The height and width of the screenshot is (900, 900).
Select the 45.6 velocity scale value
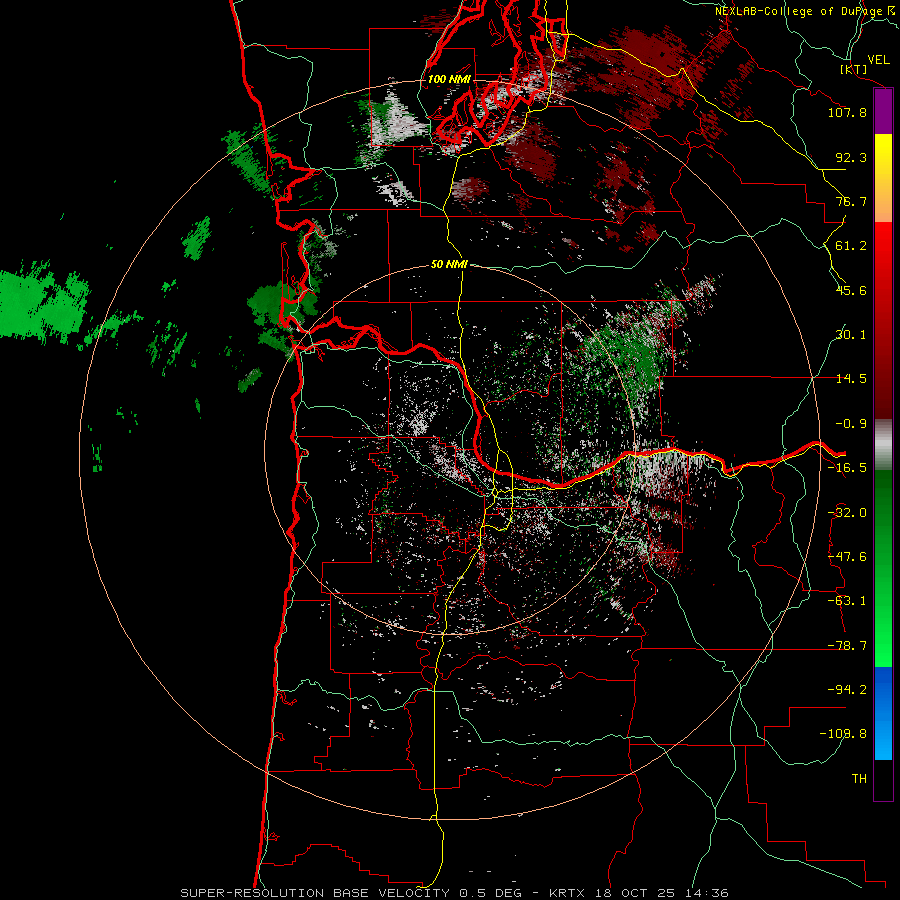coord(851,290)
